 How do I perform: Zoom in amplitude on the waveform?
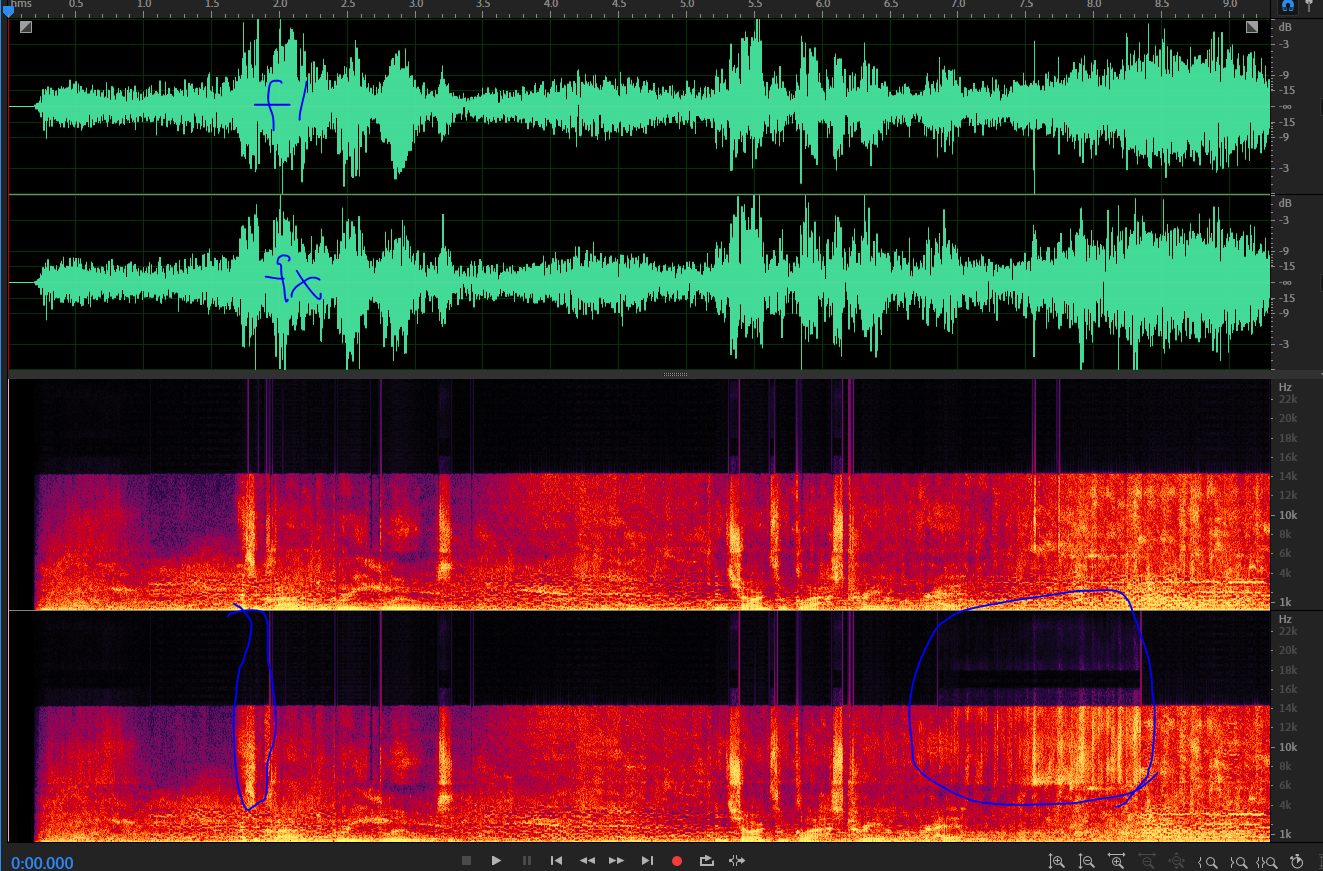point(1056,861)
